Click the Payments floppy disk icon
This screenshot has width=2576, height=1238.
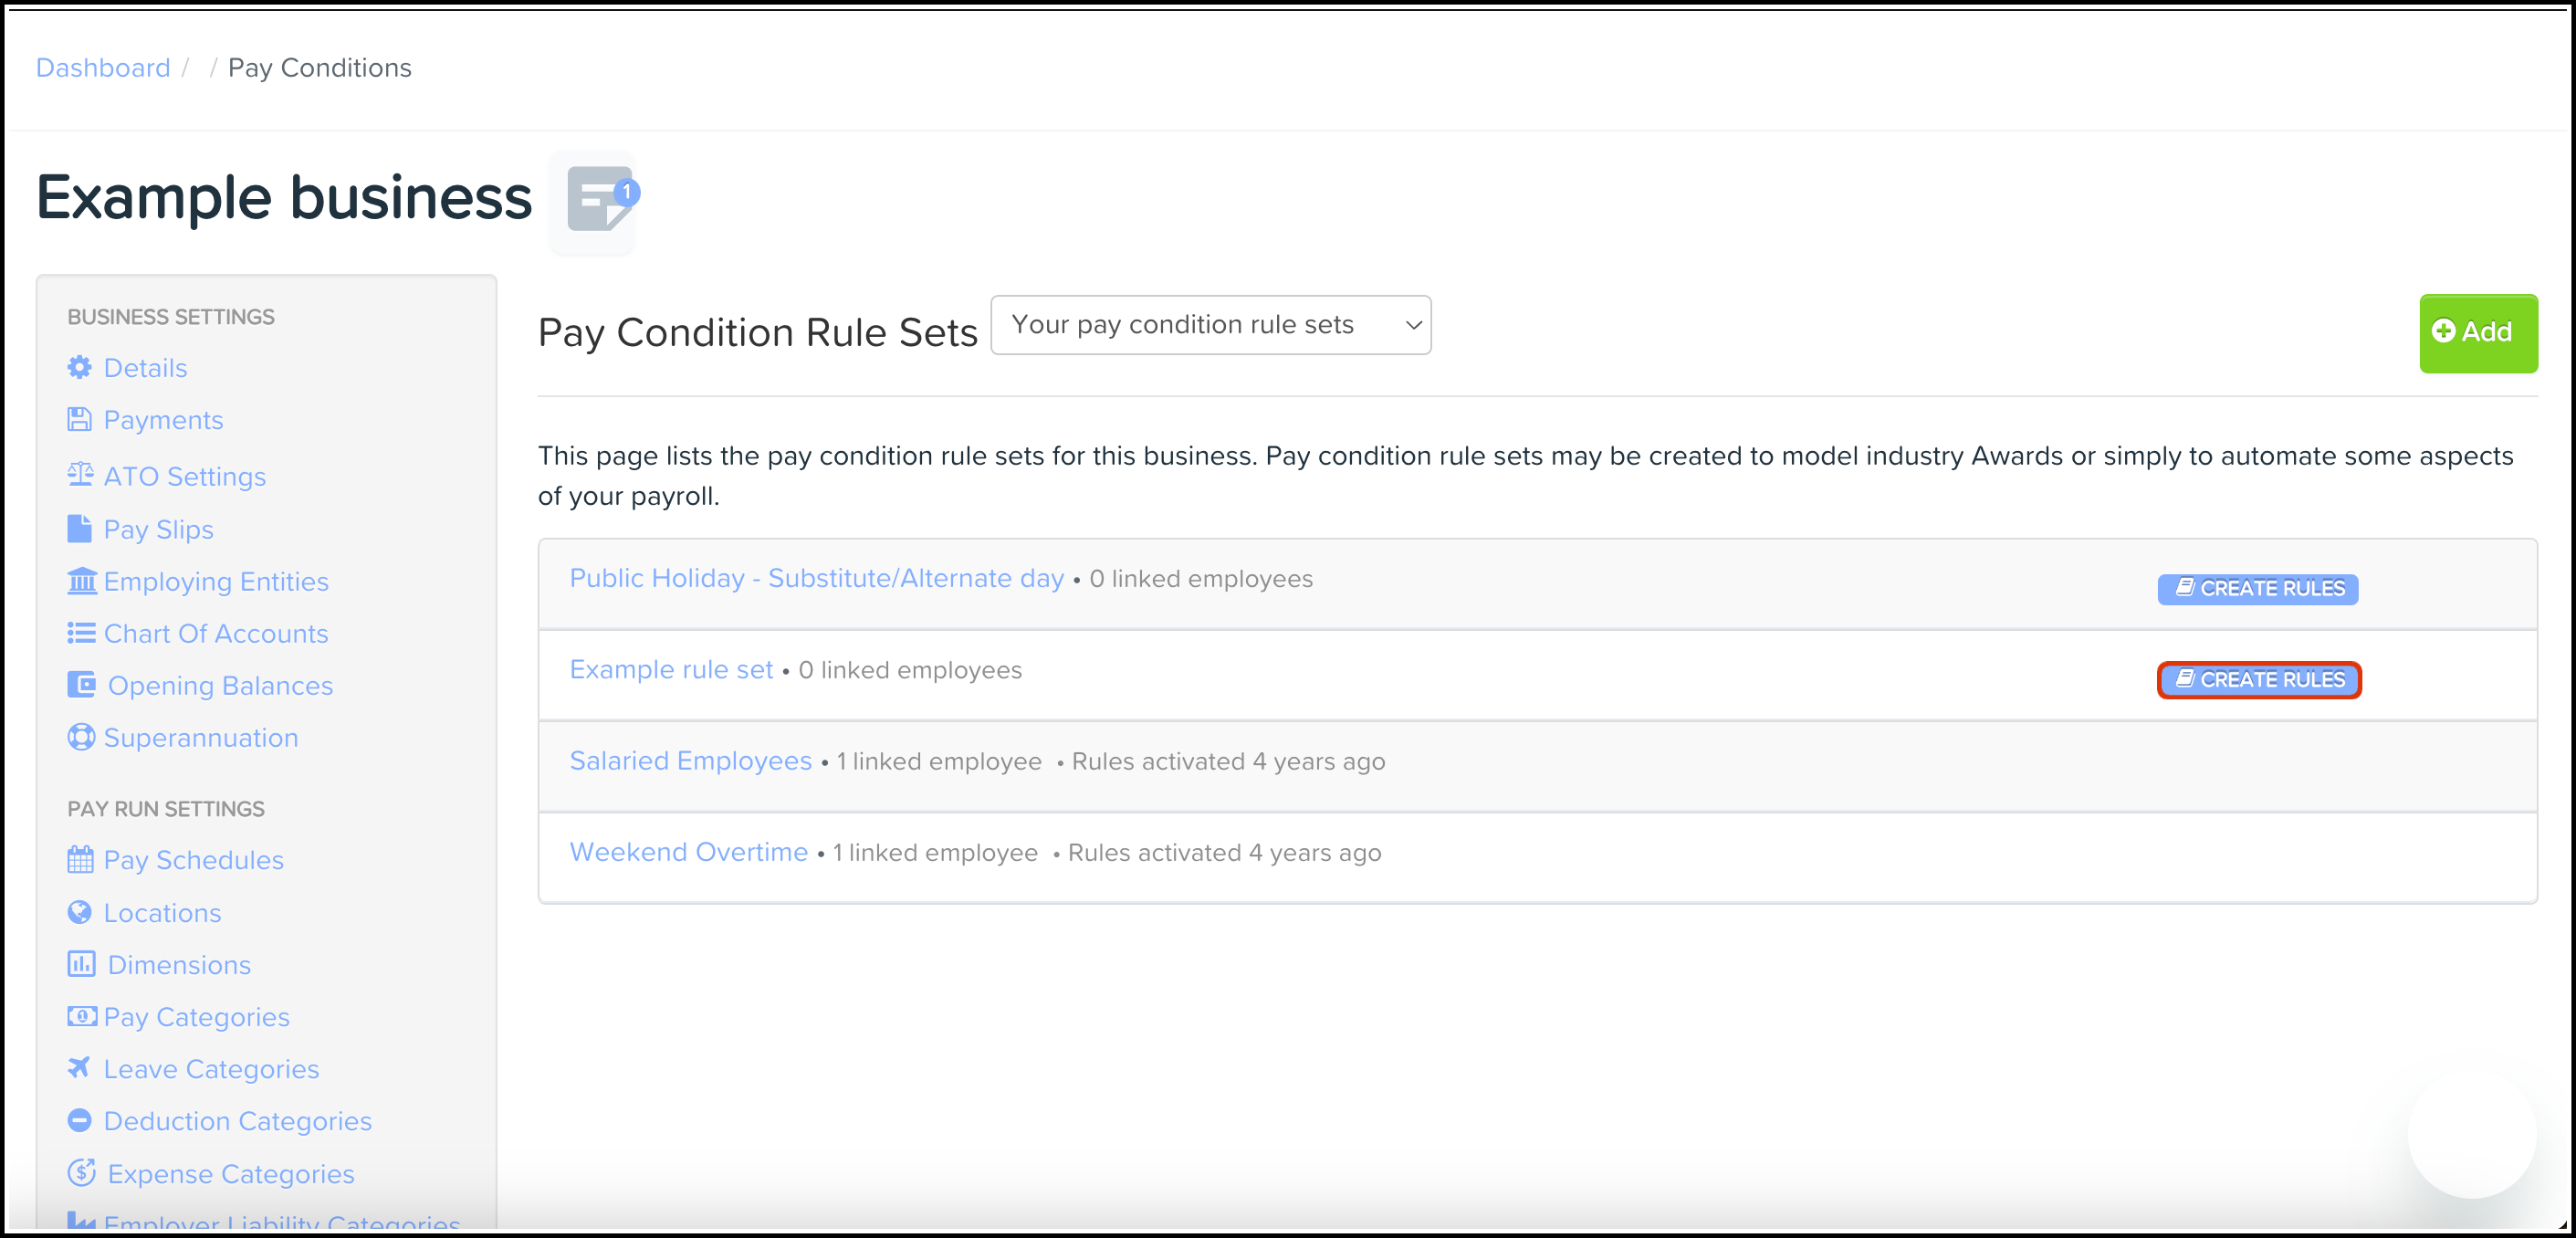(79, 419)
